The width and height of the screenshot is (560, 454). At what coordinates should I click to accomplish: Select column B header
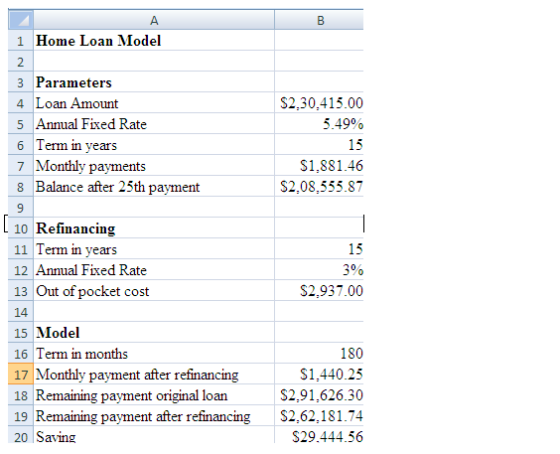point(319,20)
